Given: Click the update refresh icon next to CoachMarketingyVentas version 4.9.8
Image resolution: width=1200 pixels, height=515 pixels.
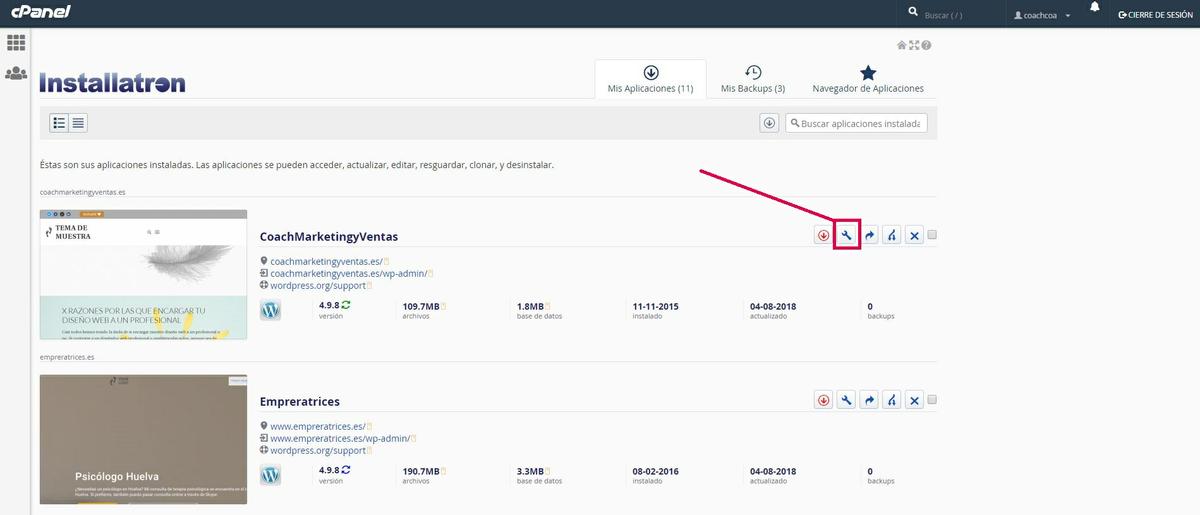Looking at the screenshot, I should (x=346, y=304).
